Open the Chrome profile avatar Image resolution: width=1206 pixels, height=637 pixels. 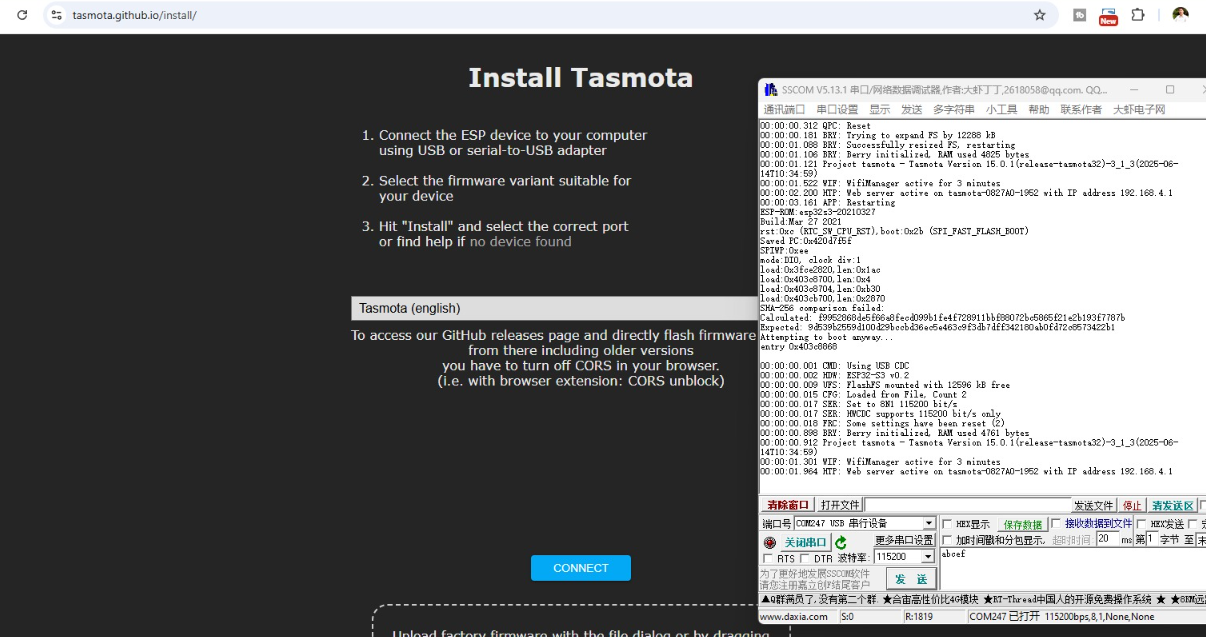tap(1180, 15)
